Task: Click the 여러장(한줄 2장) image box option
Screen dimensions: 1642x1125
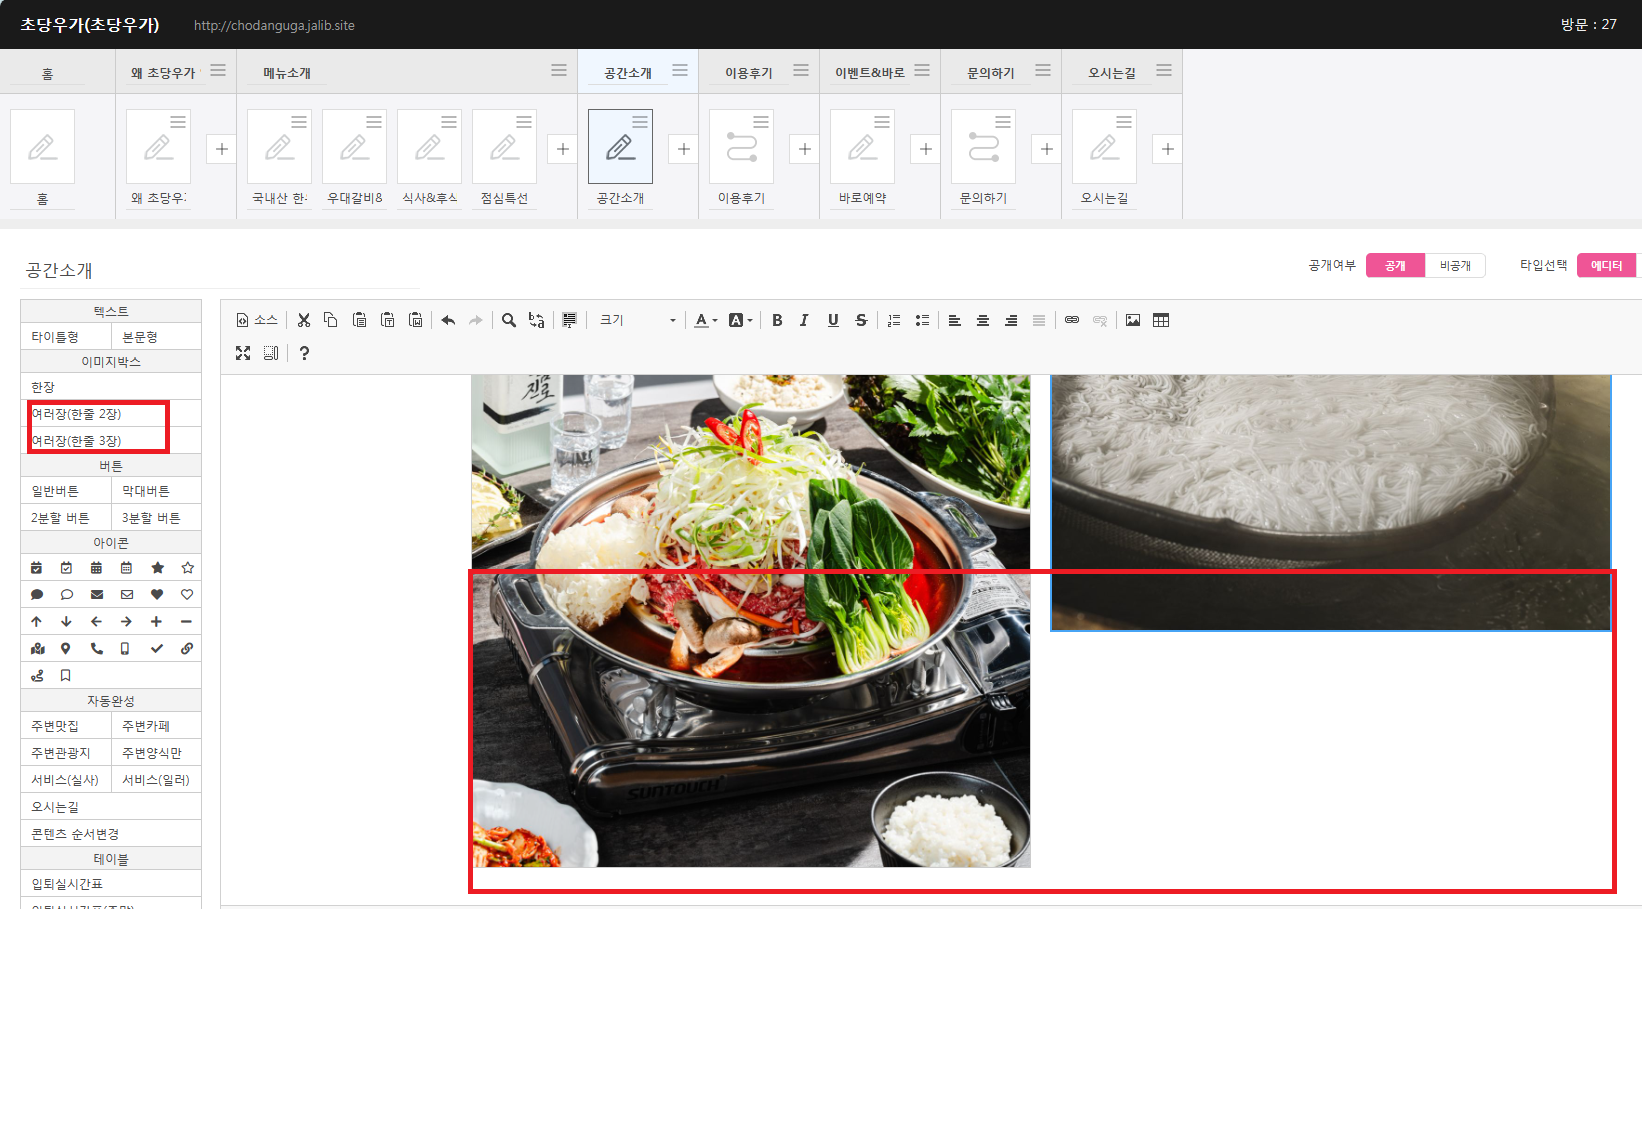Action: tap(77, 414)
